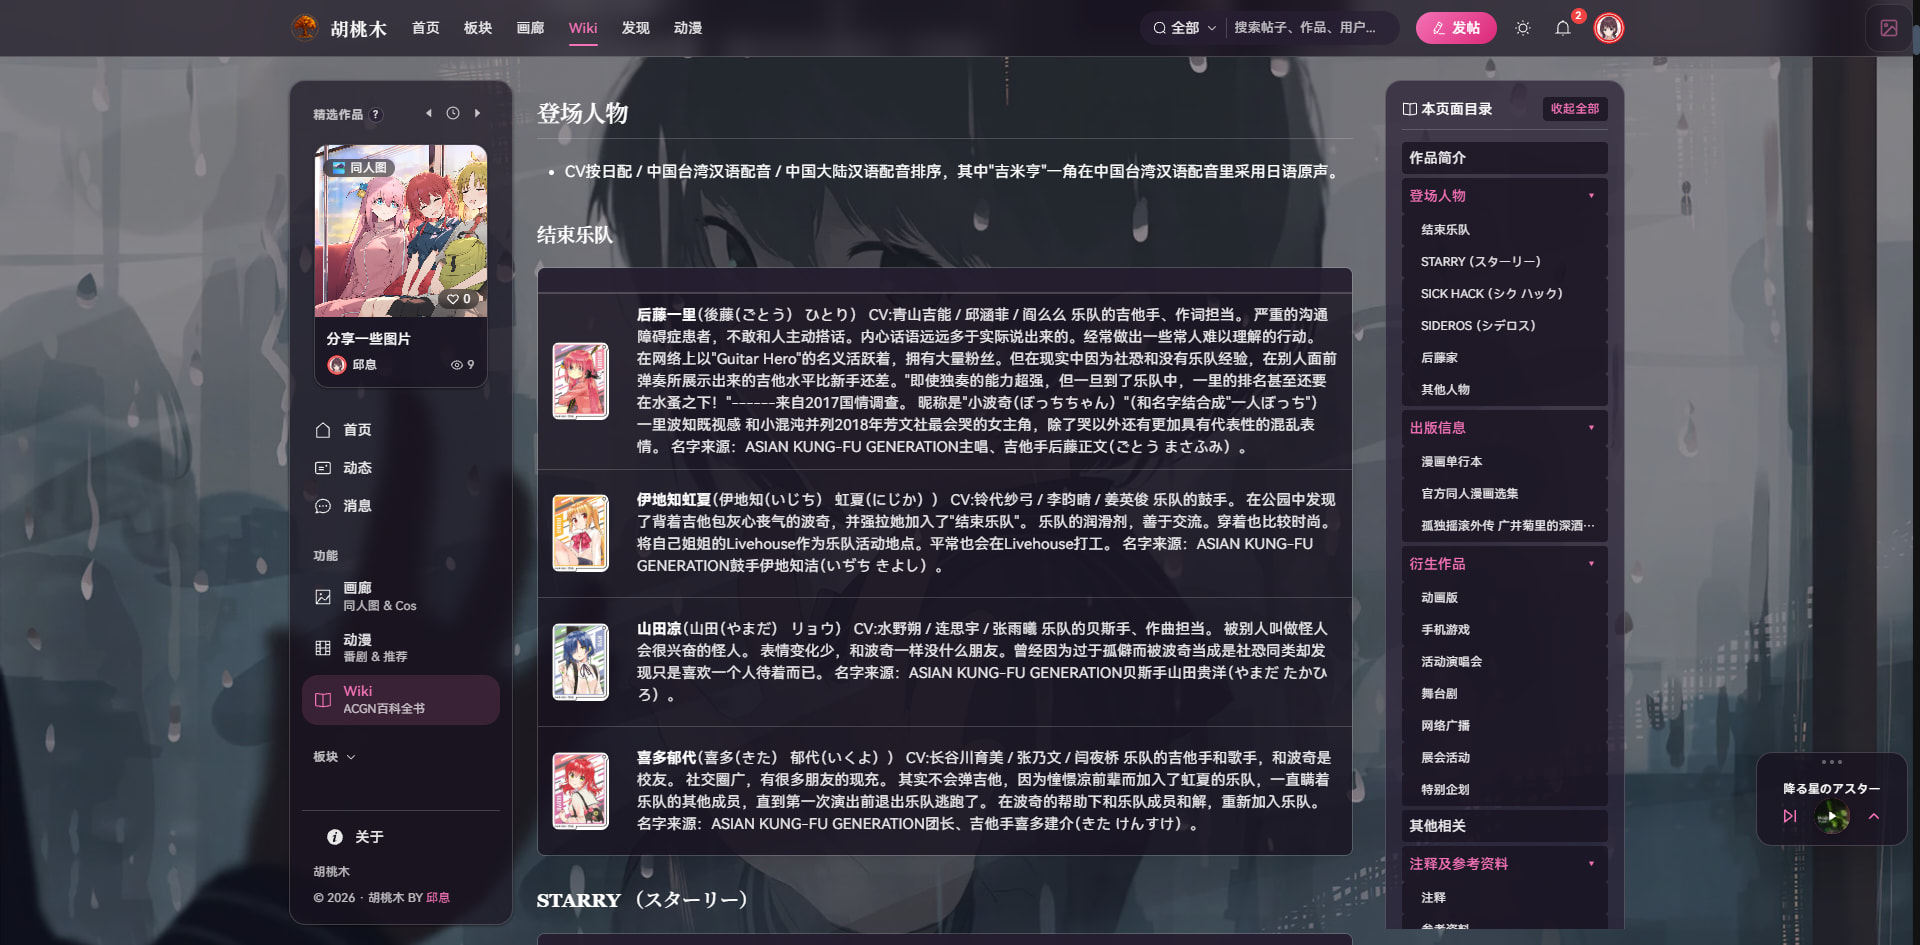Collapse the 出版信息 section in contents
The image size is (1920, 945).
(1591, 428)
